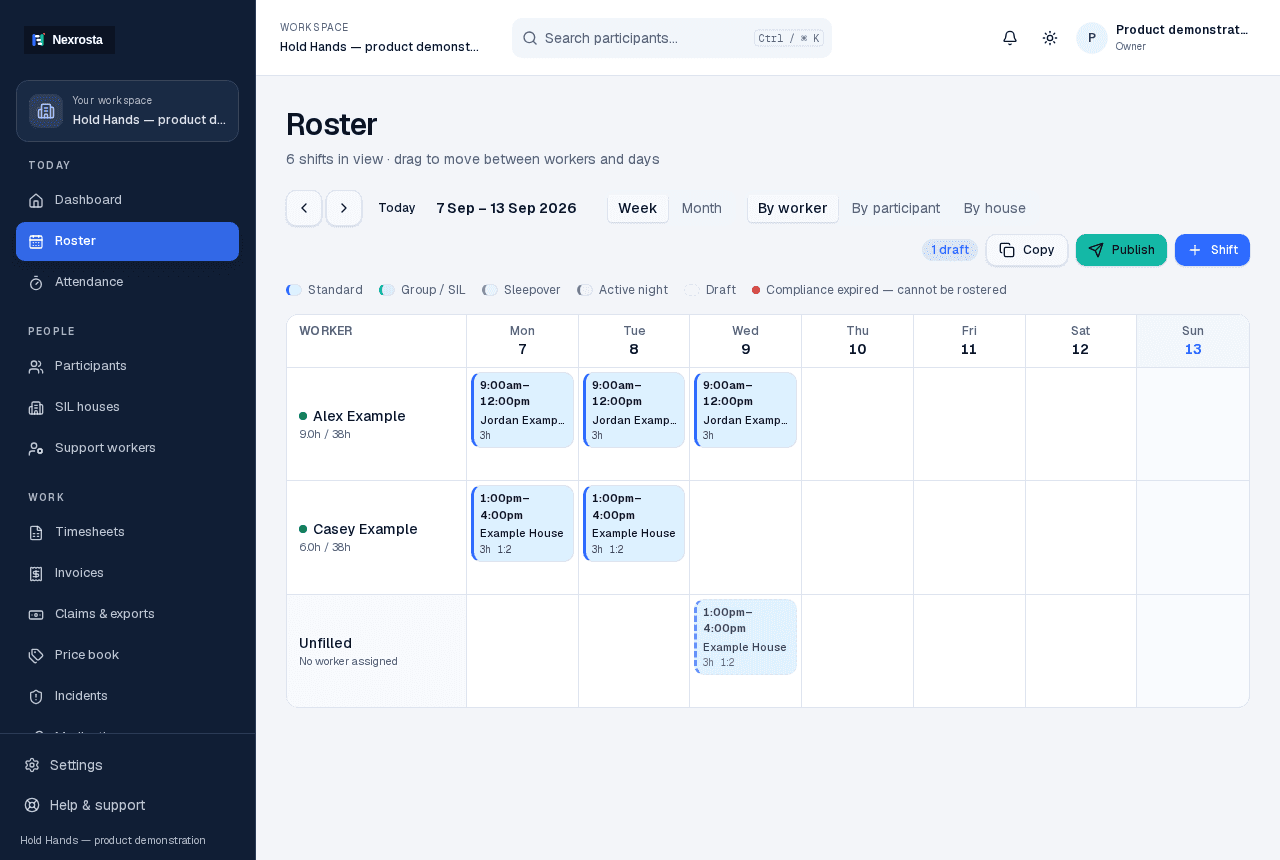Go to next week chevron
The image size is (1280, 860).
click(344, 208)
